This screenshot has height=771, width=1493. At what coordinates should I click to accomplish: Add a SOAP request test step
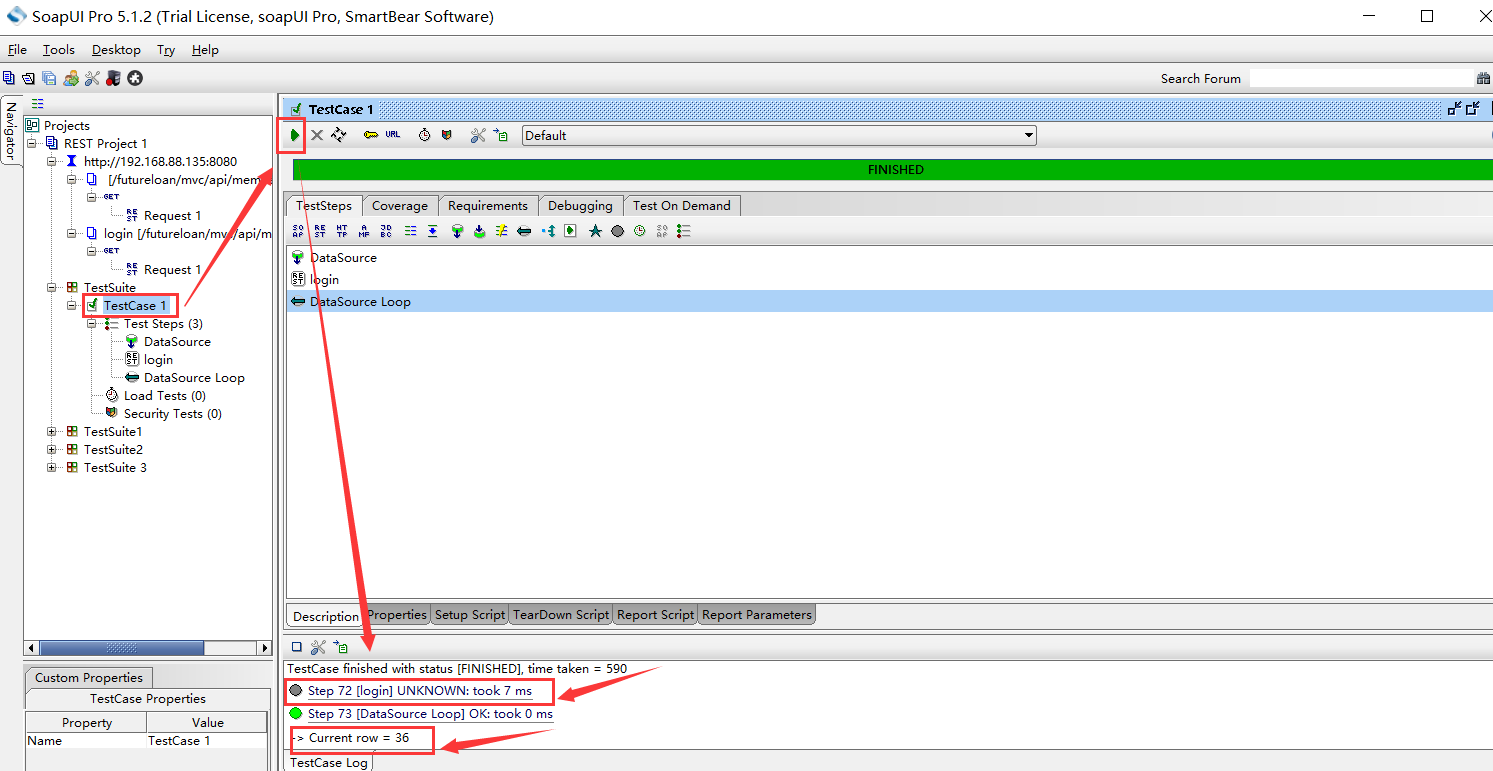pos(298,231)
